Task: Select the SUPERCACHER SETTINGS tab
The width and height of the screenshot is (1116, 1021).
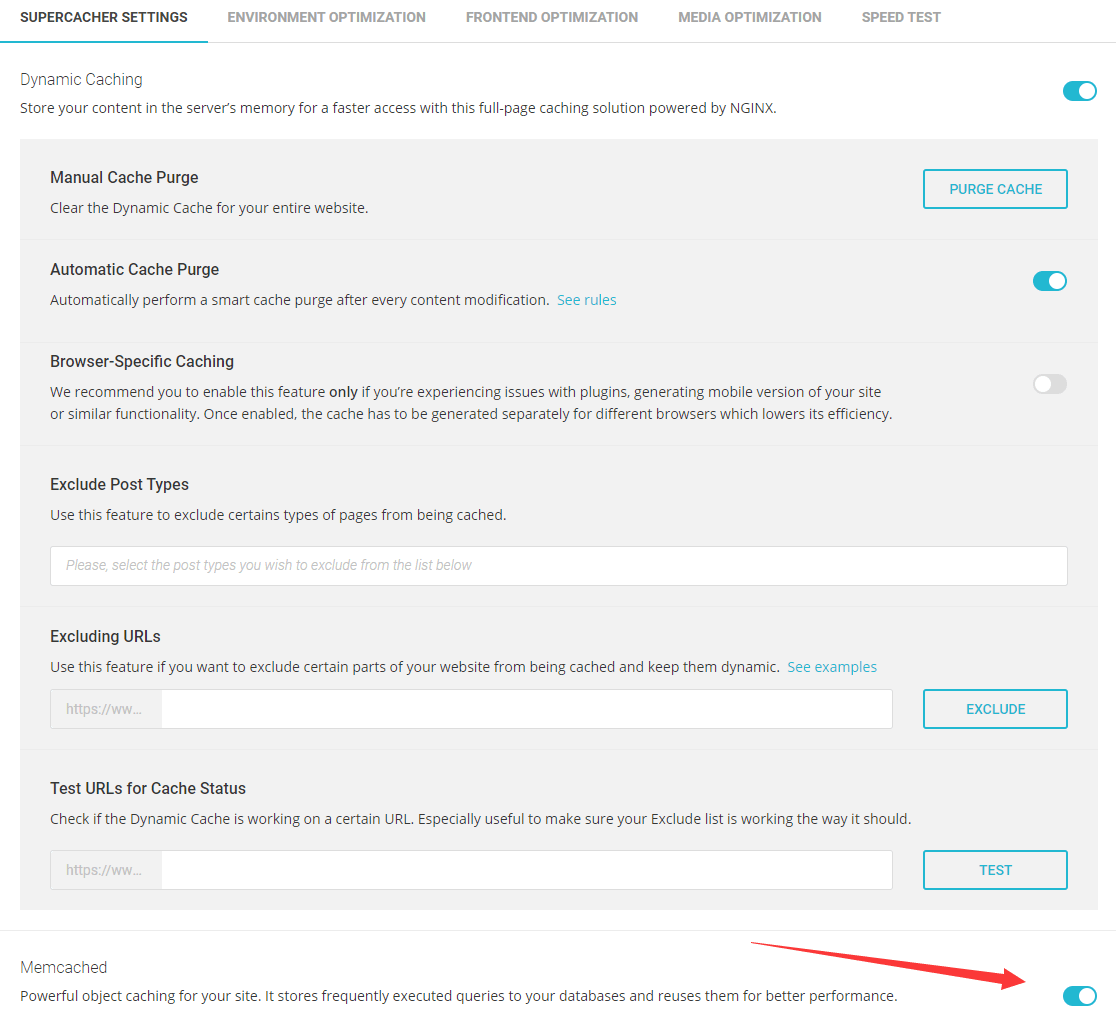Action: [x=103, y=17]
